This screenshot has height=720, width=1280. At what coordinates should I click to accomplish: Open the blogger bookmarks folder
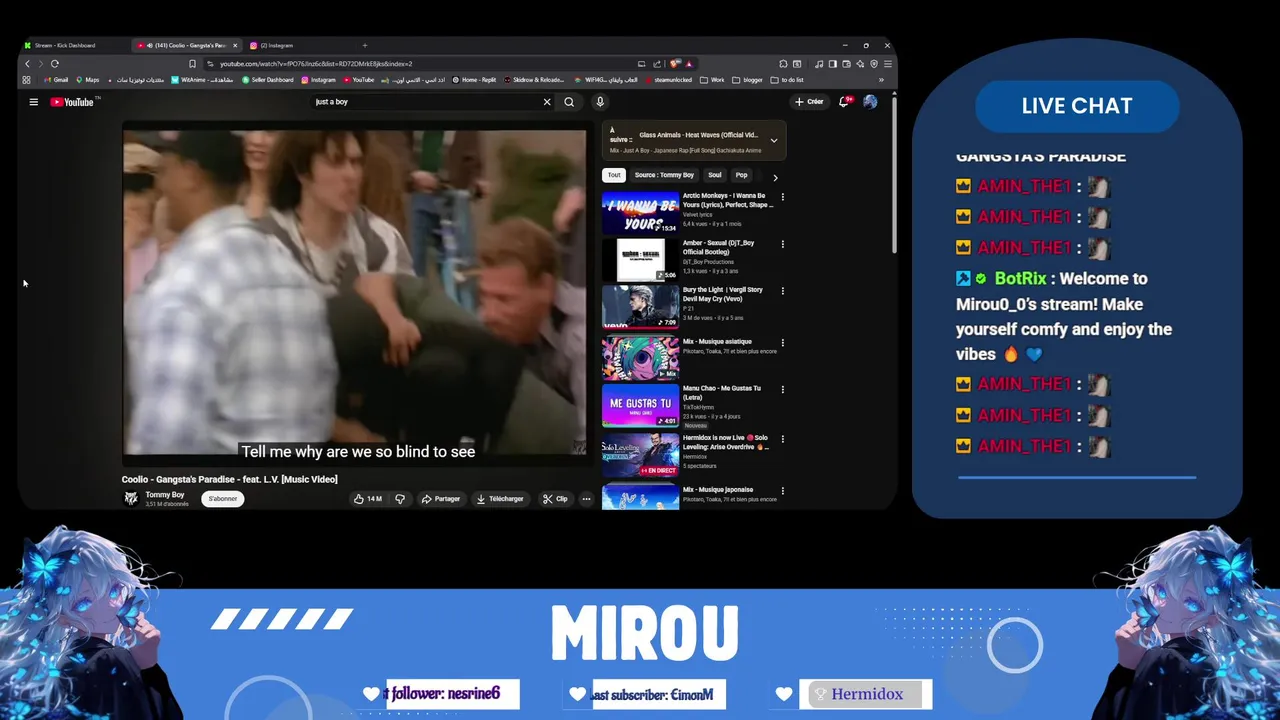pyautogui.click(x=747, y=80)
